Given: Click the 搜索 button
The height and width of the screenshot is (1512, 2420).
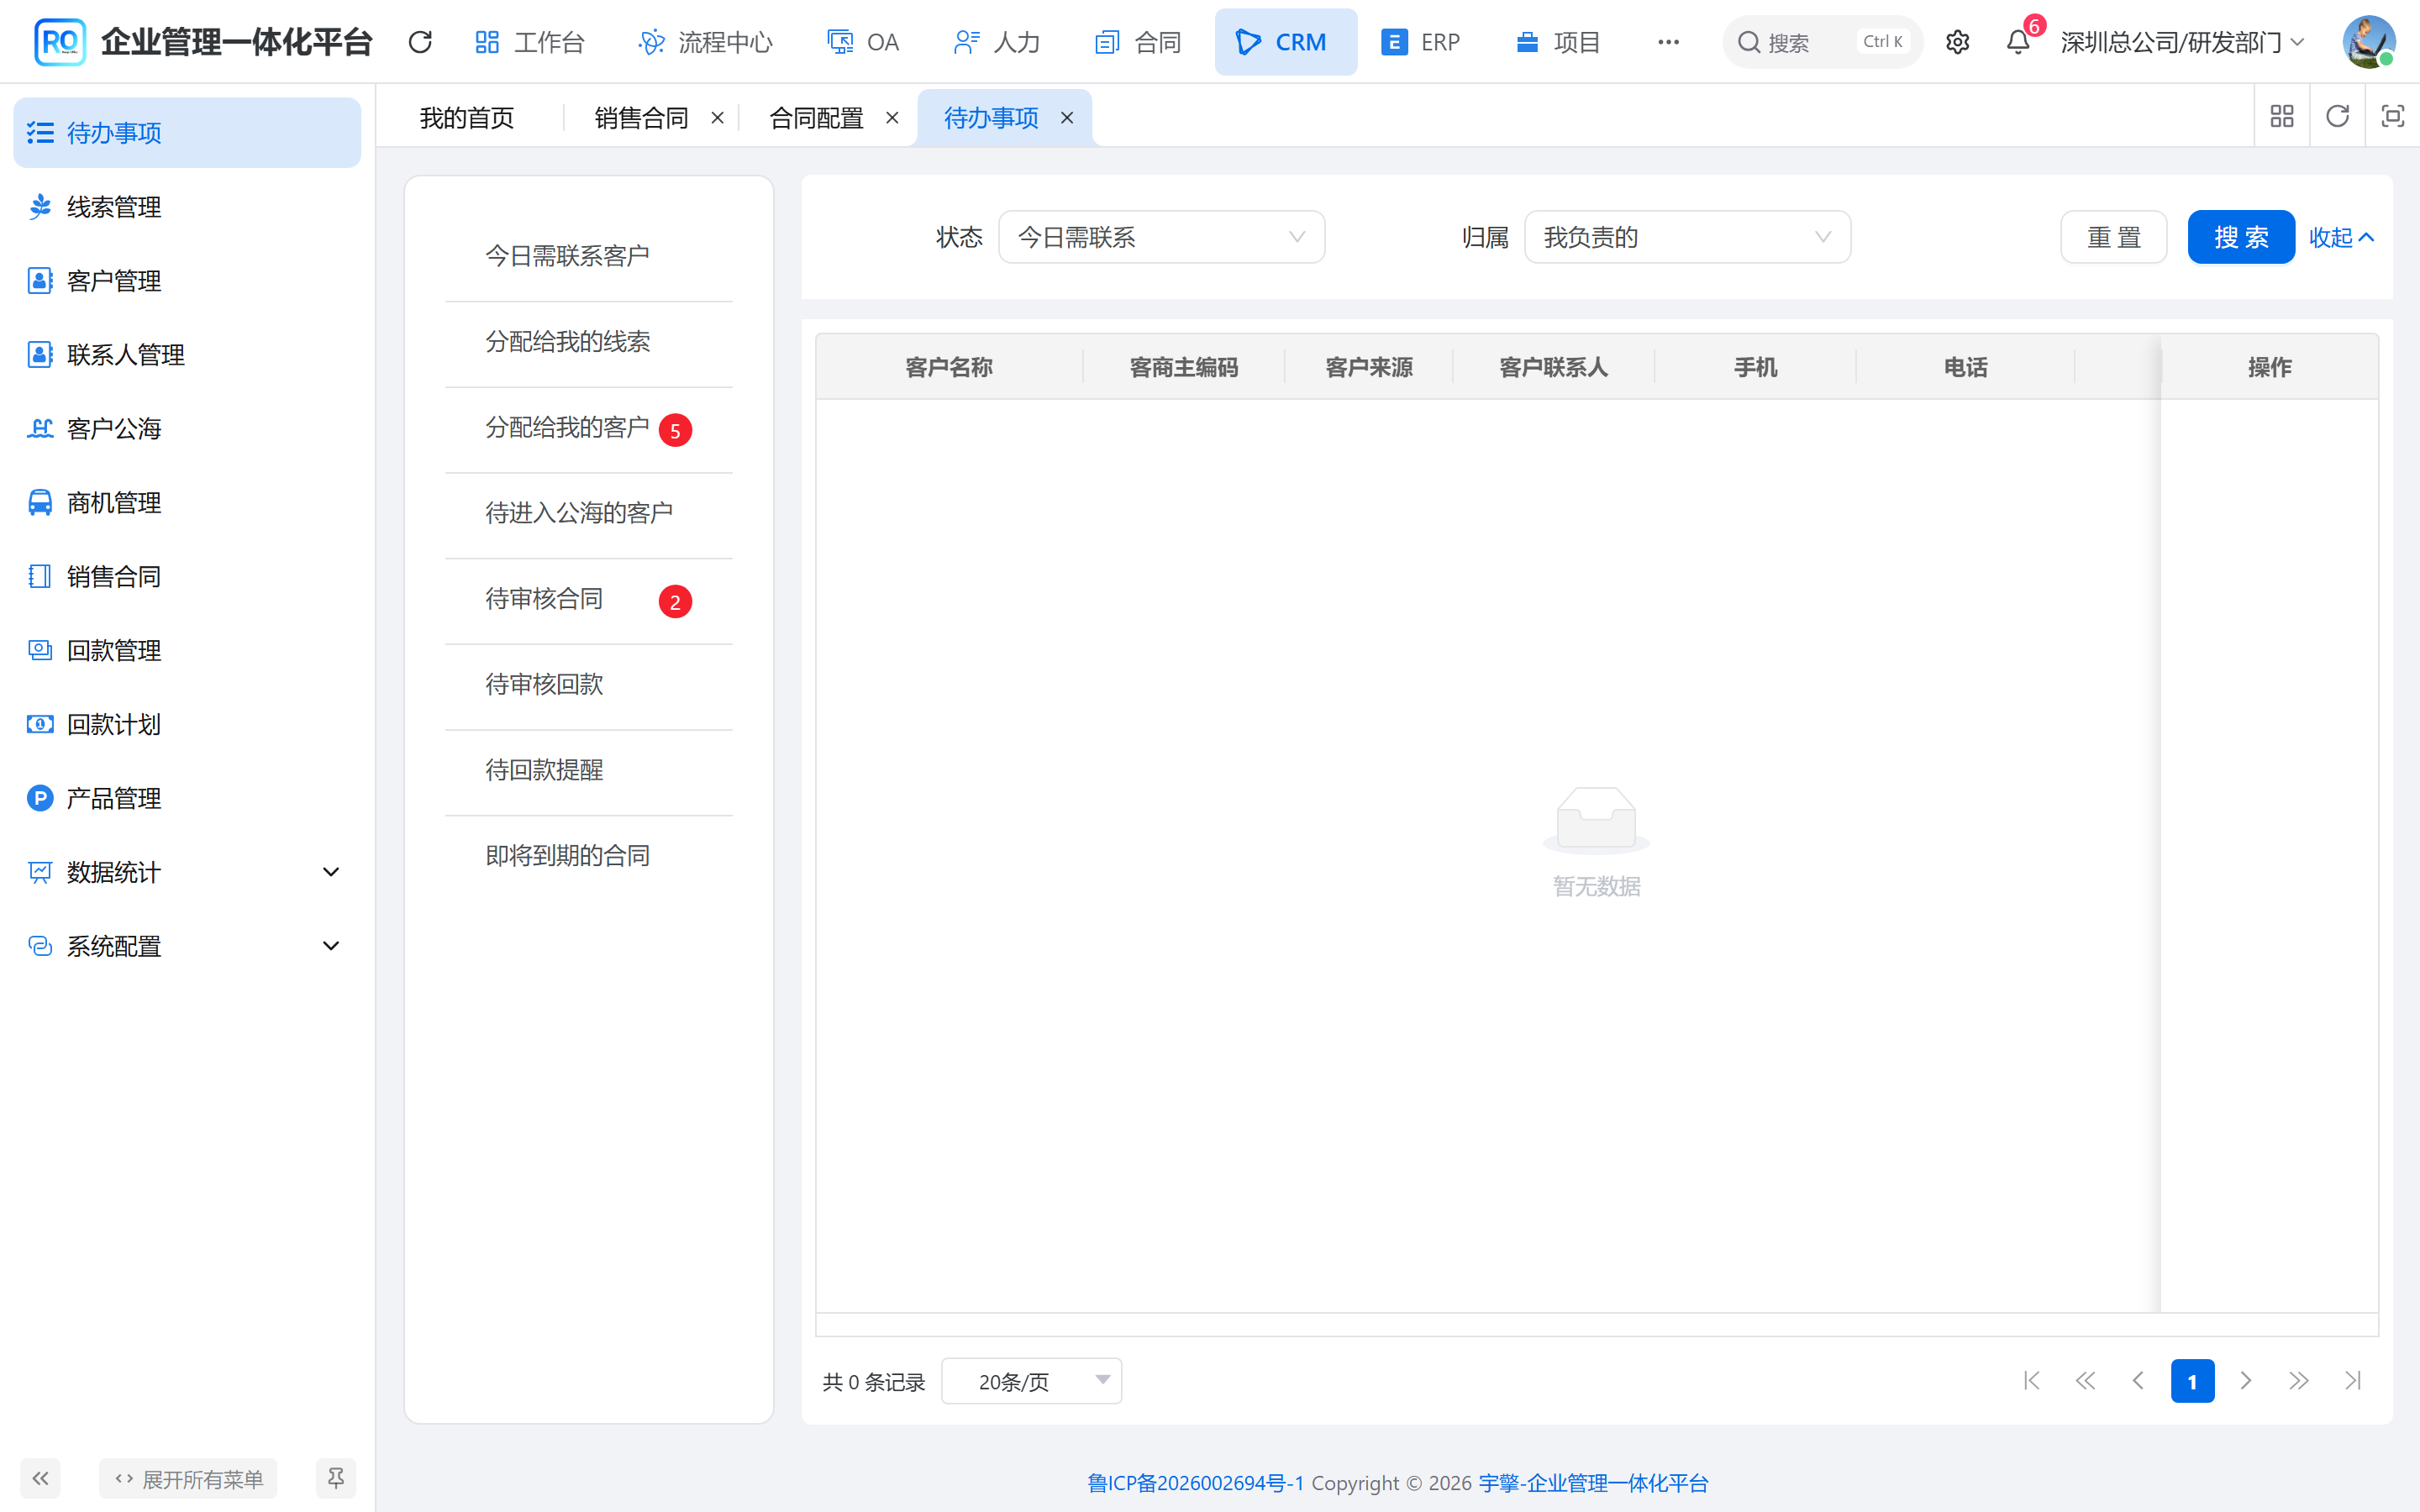Looking at the screenshot, I should click(2240, 237).
